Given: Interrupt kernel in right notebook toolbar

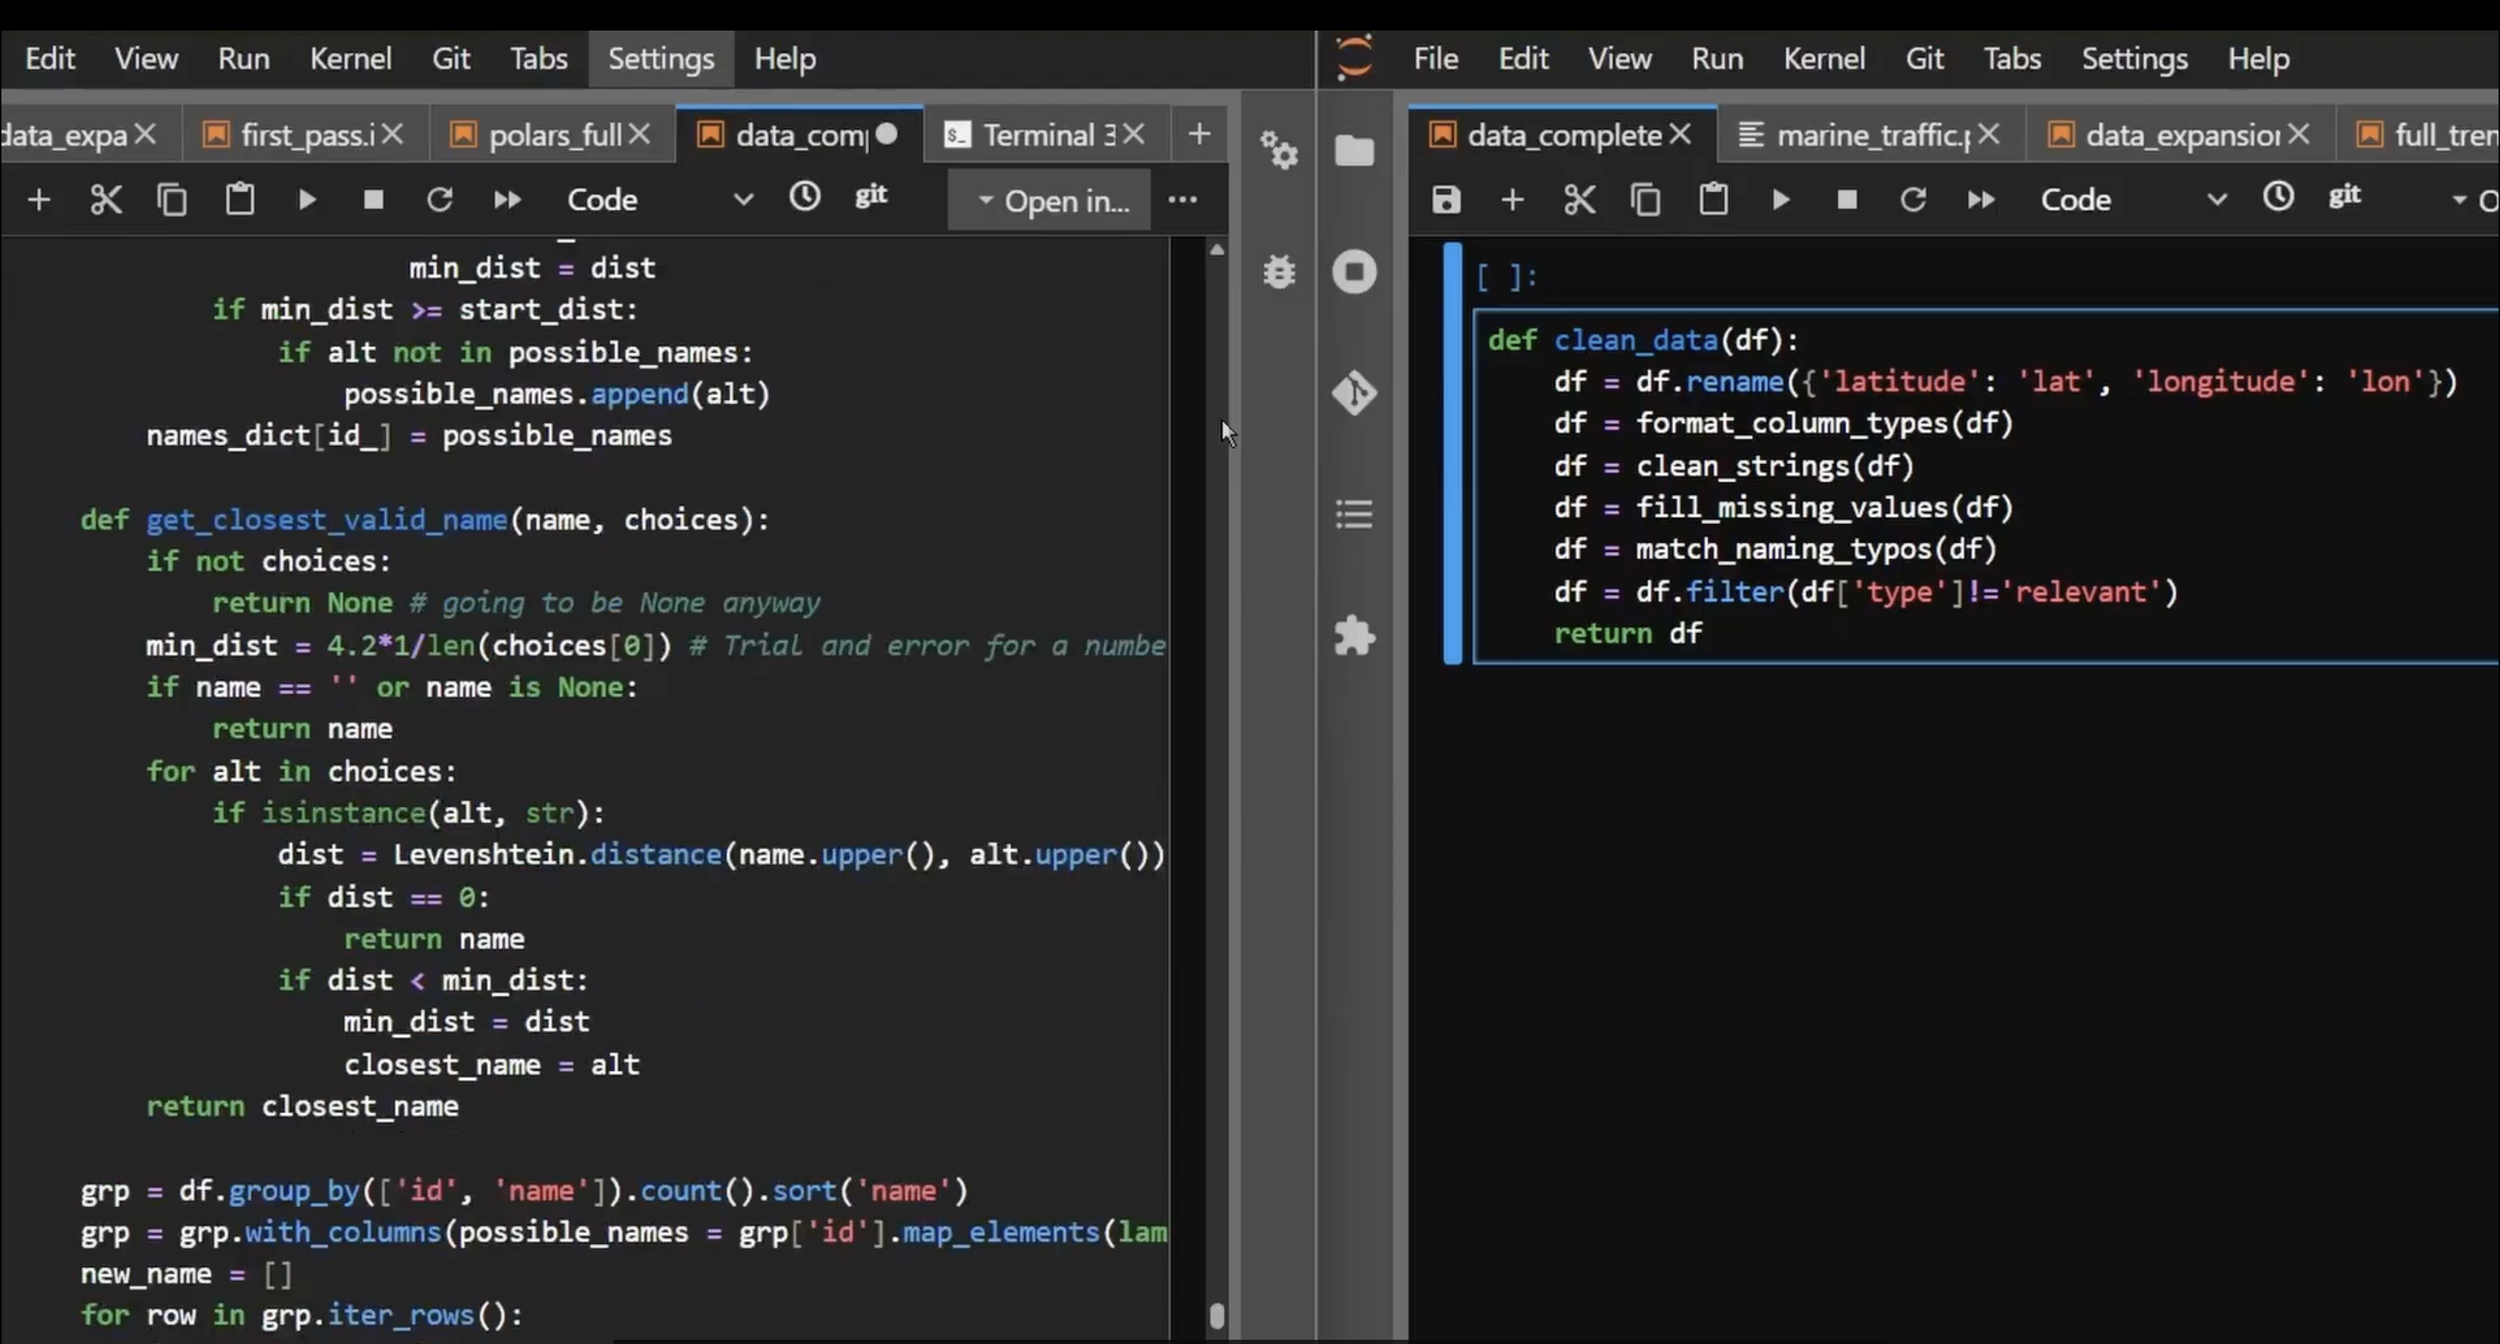Looking at the screenshot, I should click(1848, 200).
